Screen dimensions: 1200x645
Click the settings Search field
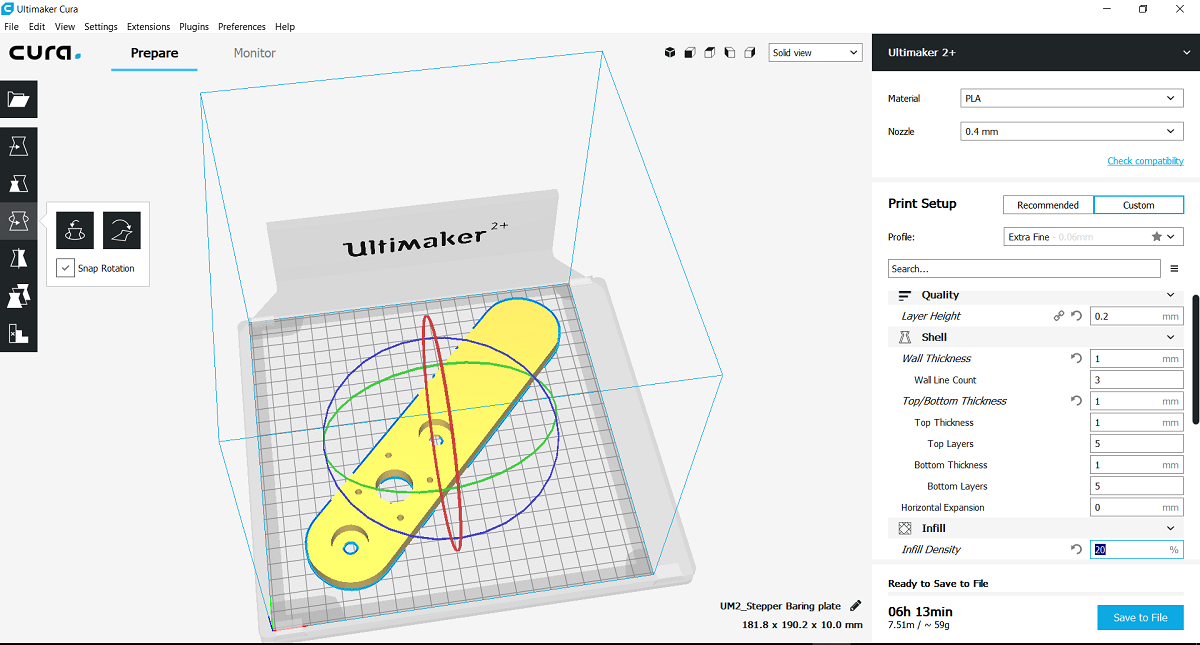coord(1025,269)
